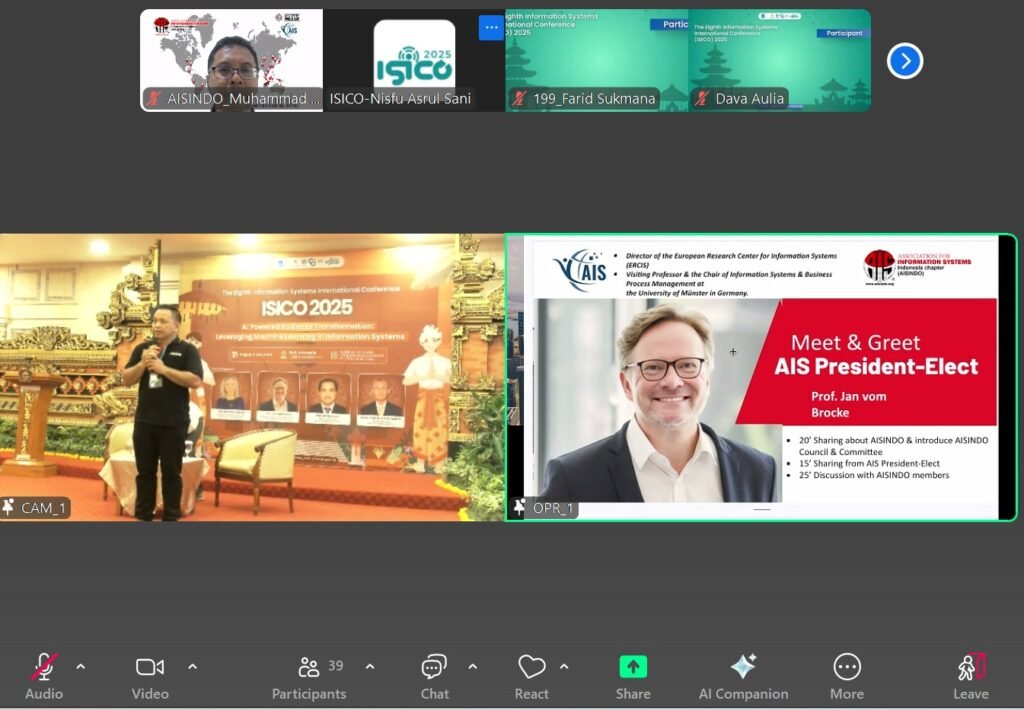Start screen sharing with Share icon

633,667
